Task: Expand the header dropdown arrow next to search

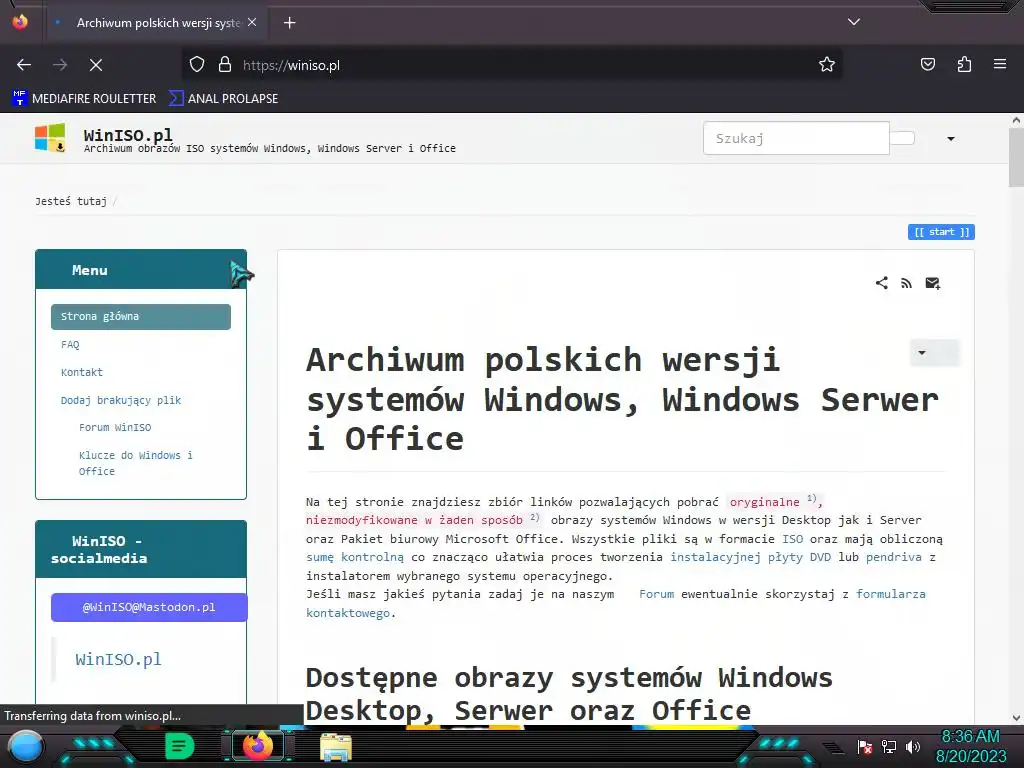Action: coord(951,138)
